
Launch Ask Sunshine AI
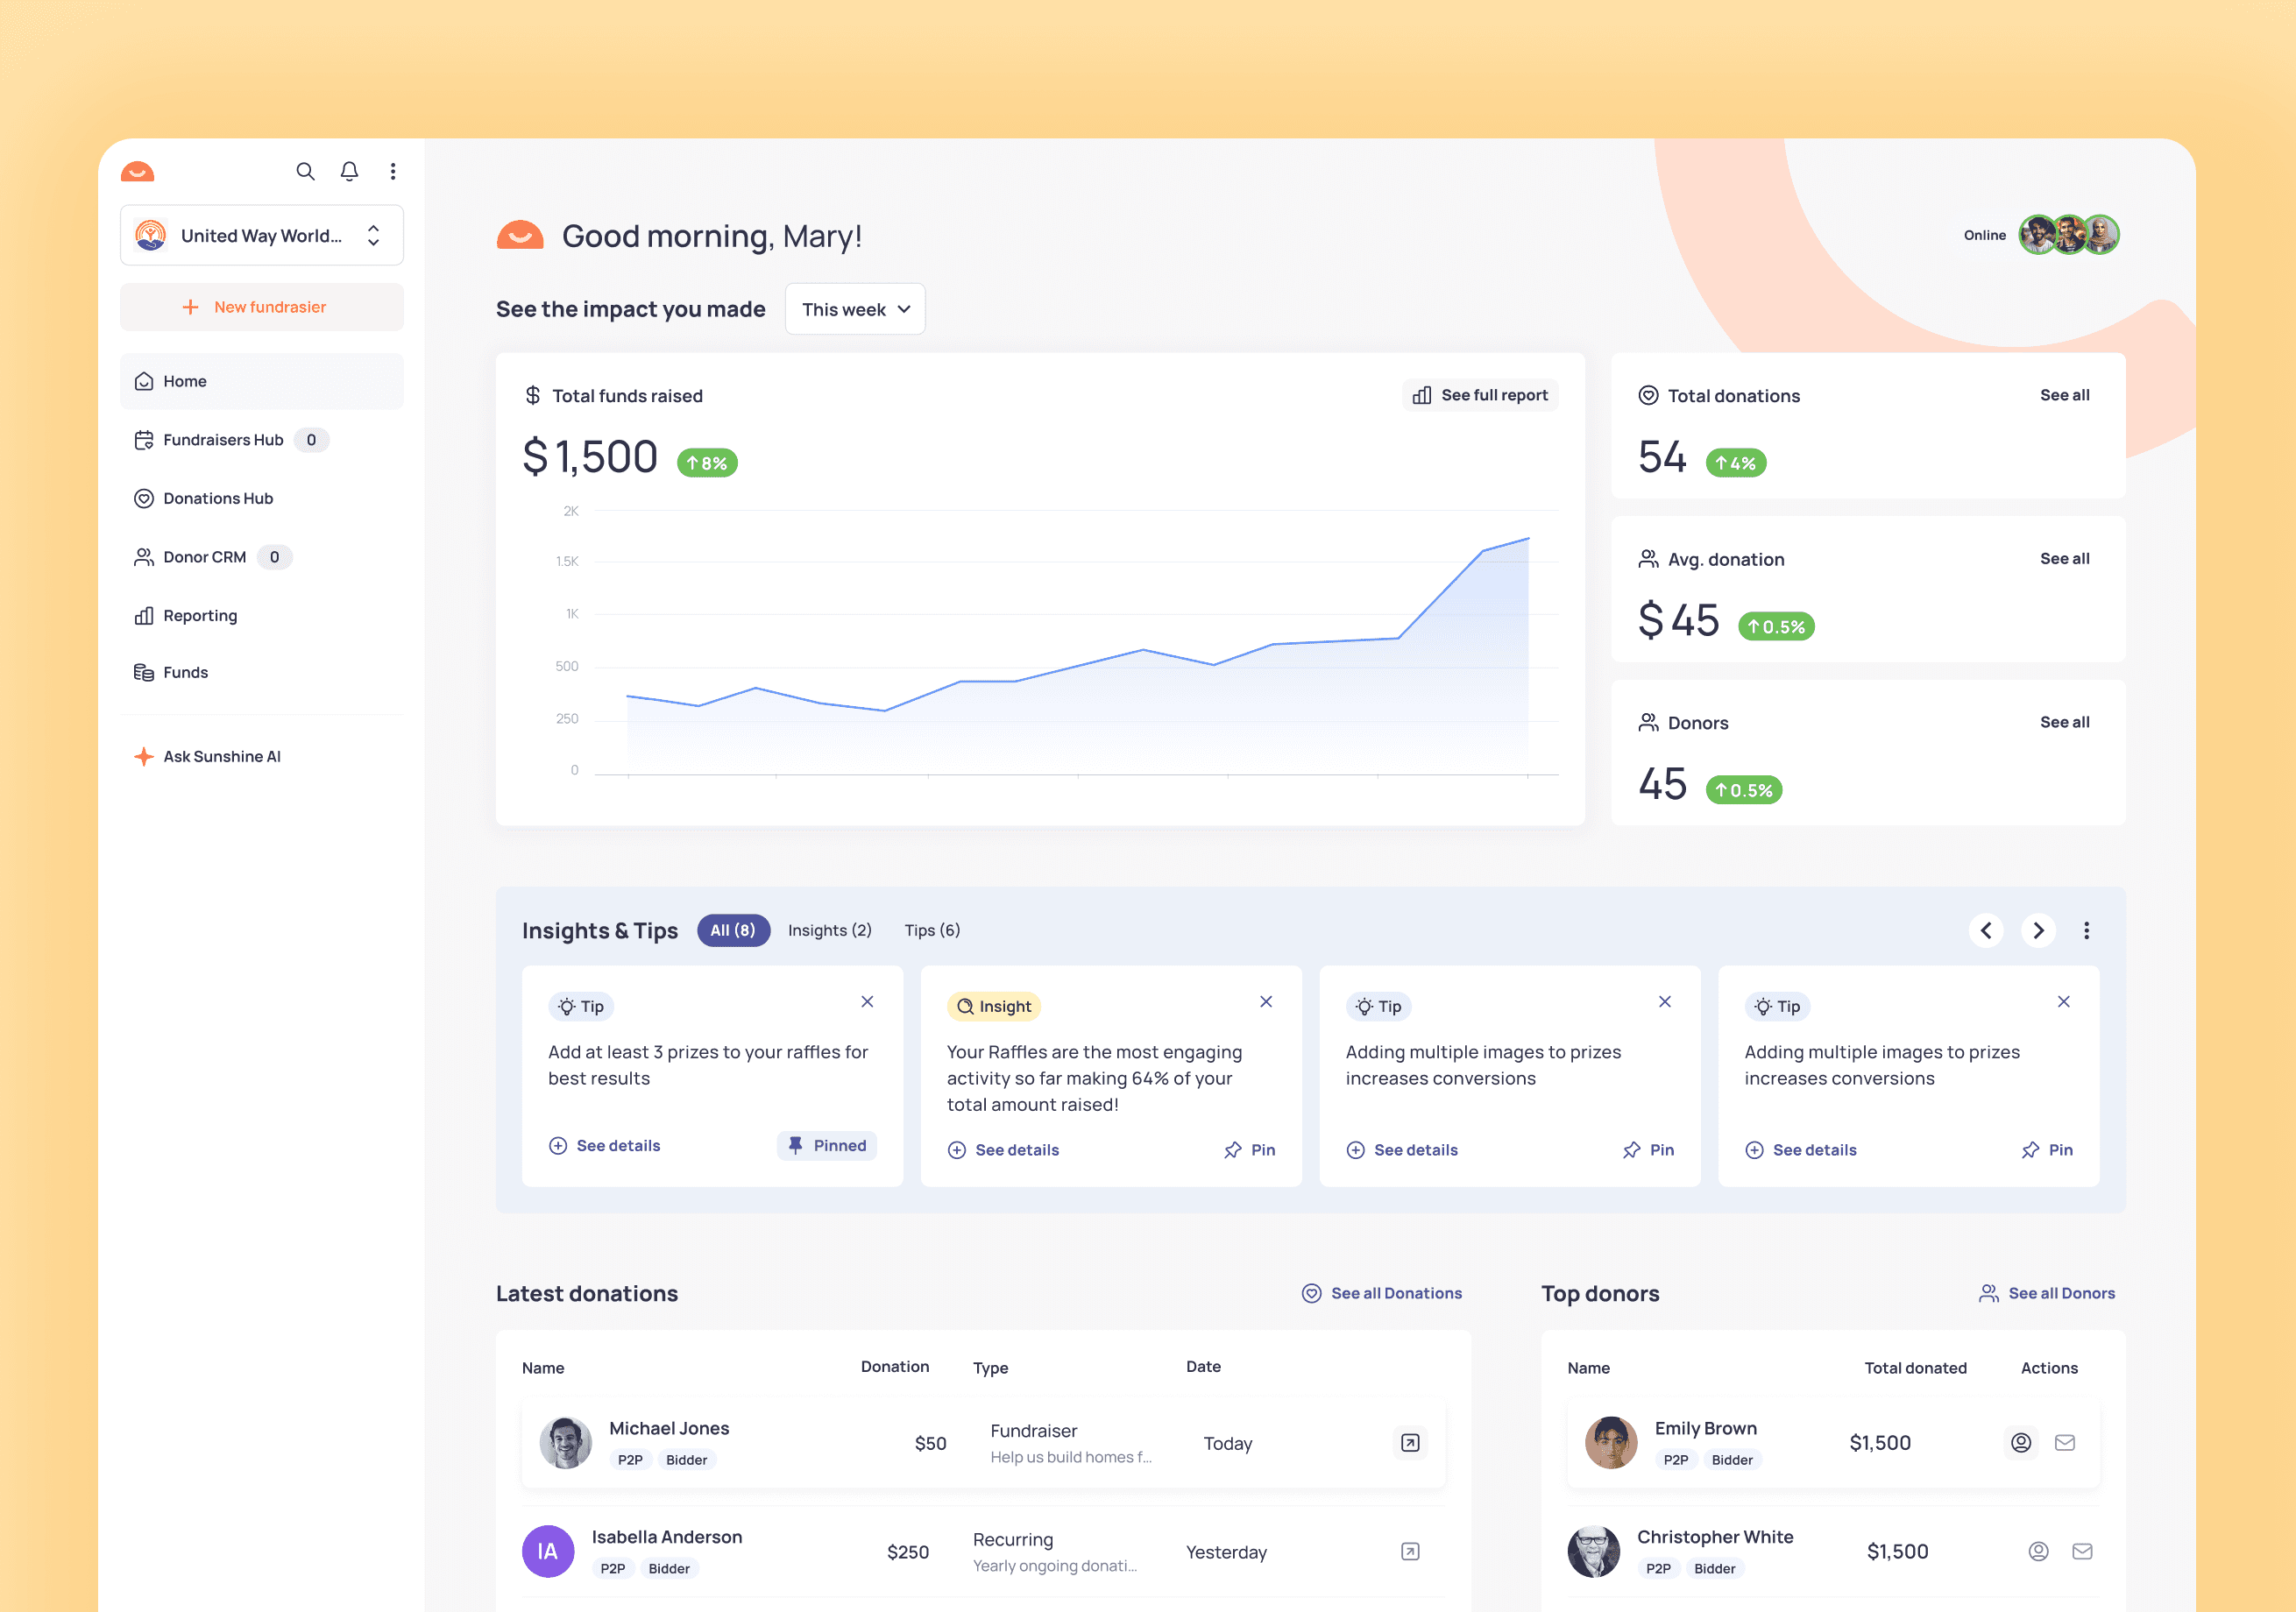coord(221,756)
